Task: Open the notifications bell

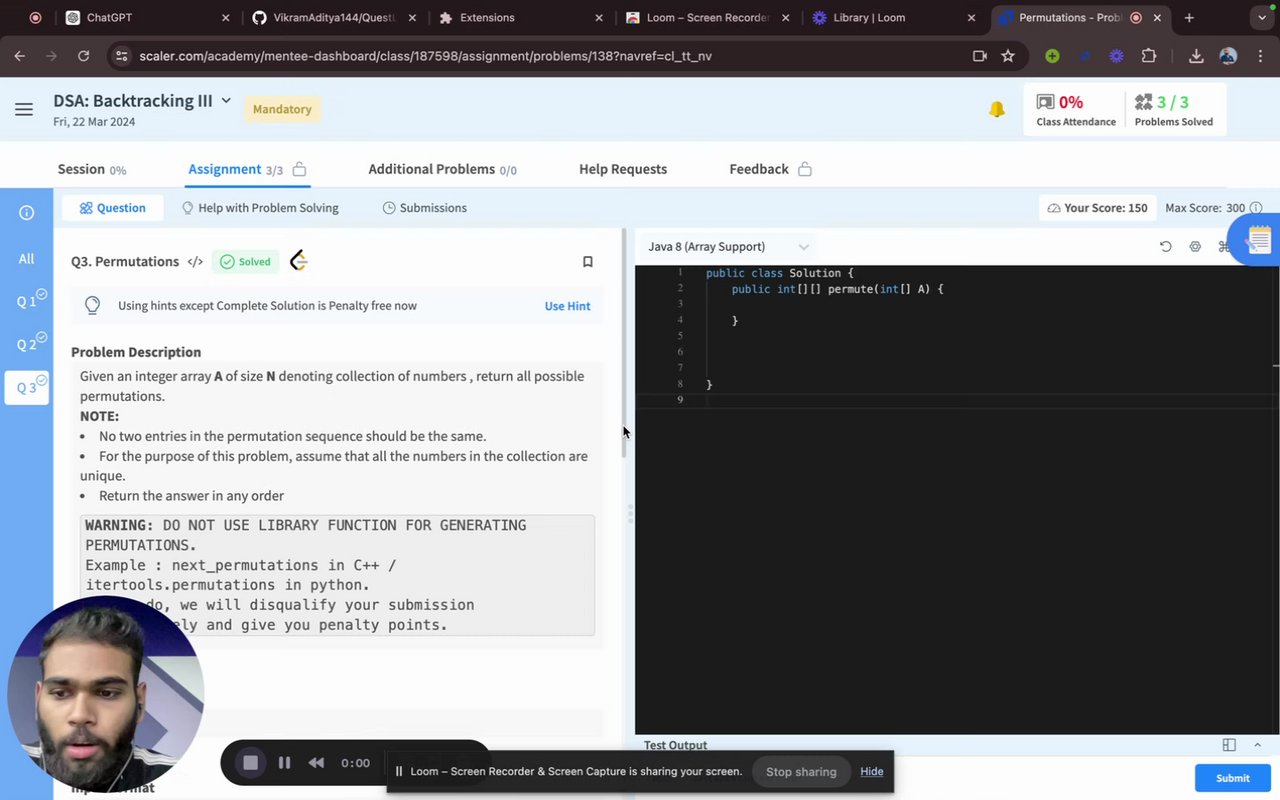Action: tap(996, 109)
